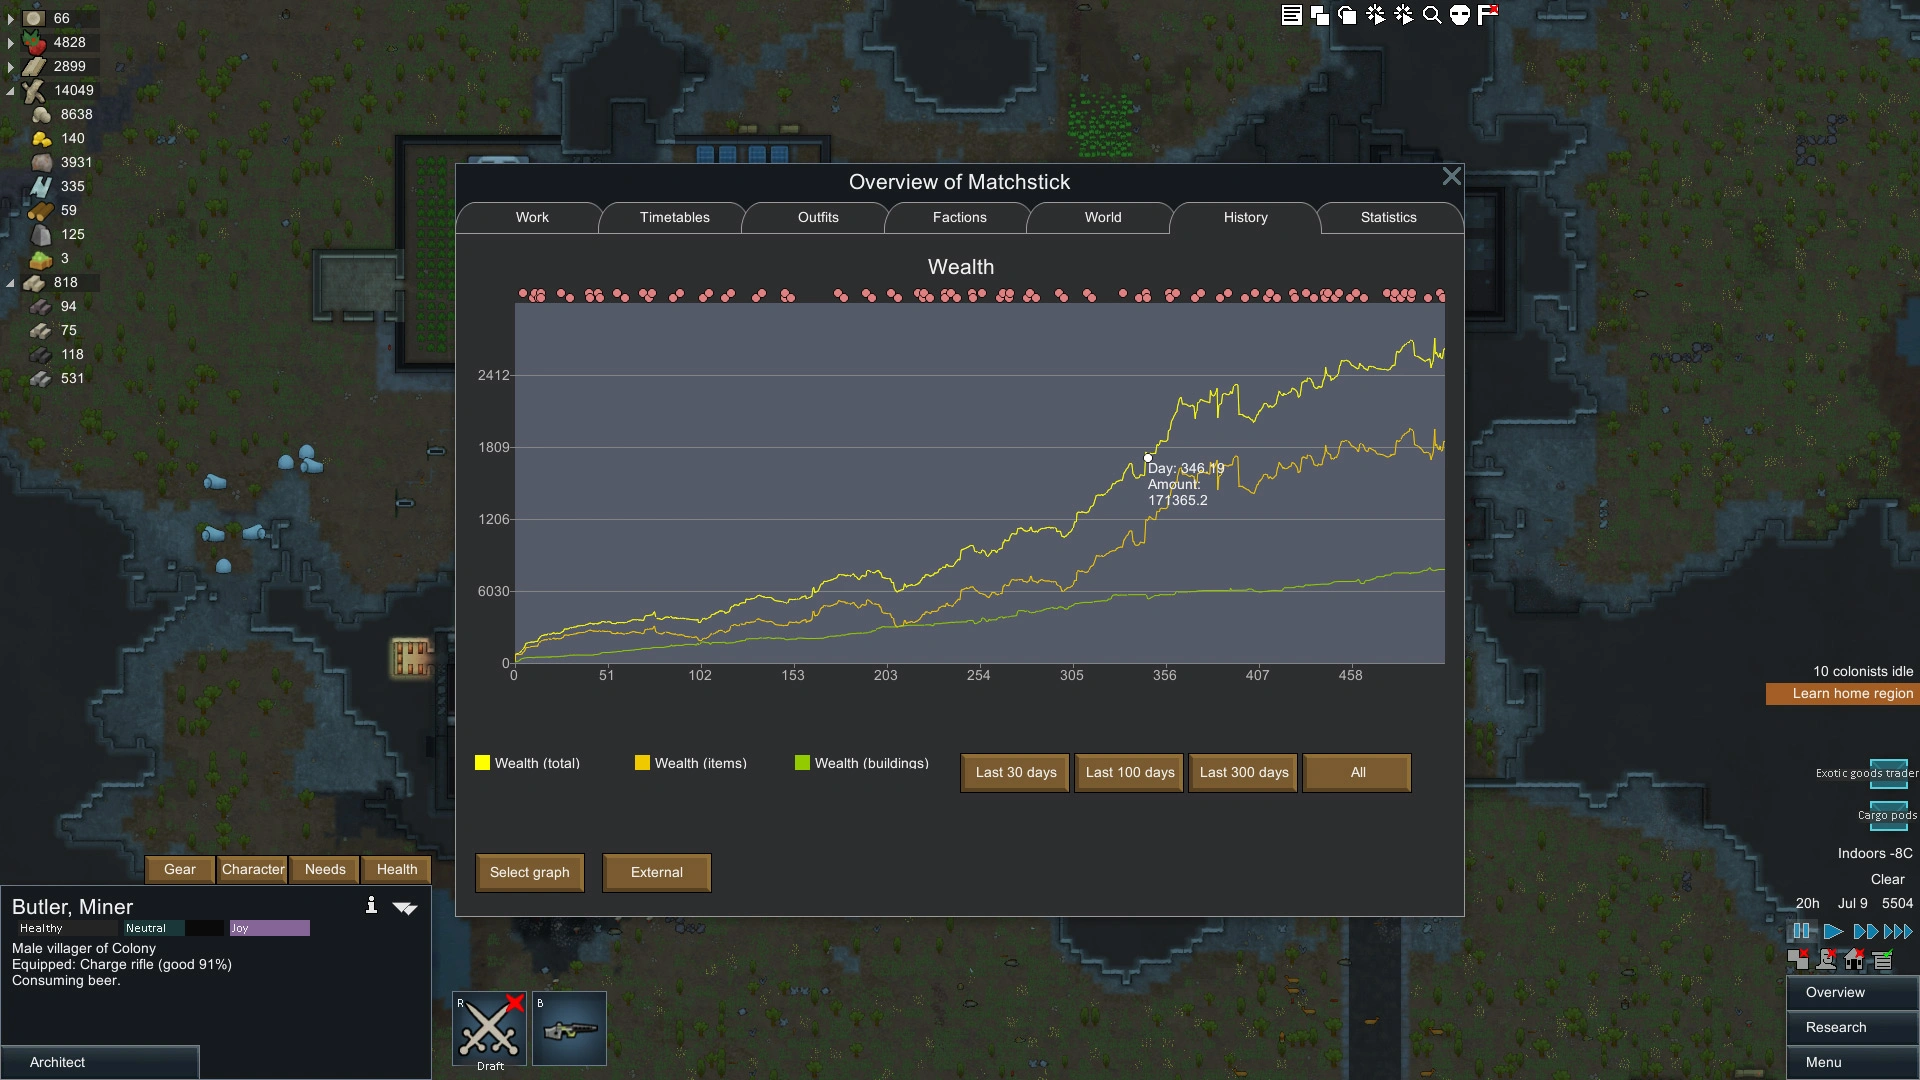This screenshot has width=1920, height=1080.
Task: Switch to the Statistics tab
Action: [x=1387, y=216]
